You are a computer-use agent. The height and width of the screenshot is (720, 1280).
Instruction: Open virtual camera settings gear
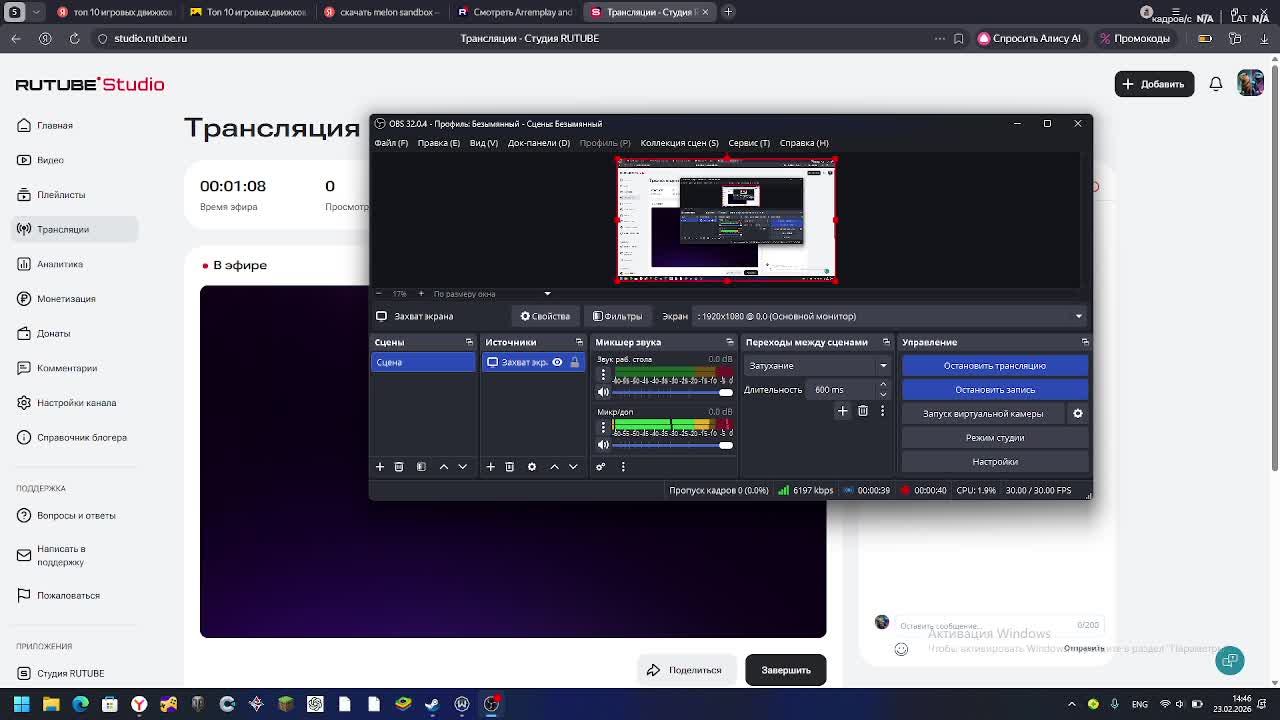[x=1078, y=414]
